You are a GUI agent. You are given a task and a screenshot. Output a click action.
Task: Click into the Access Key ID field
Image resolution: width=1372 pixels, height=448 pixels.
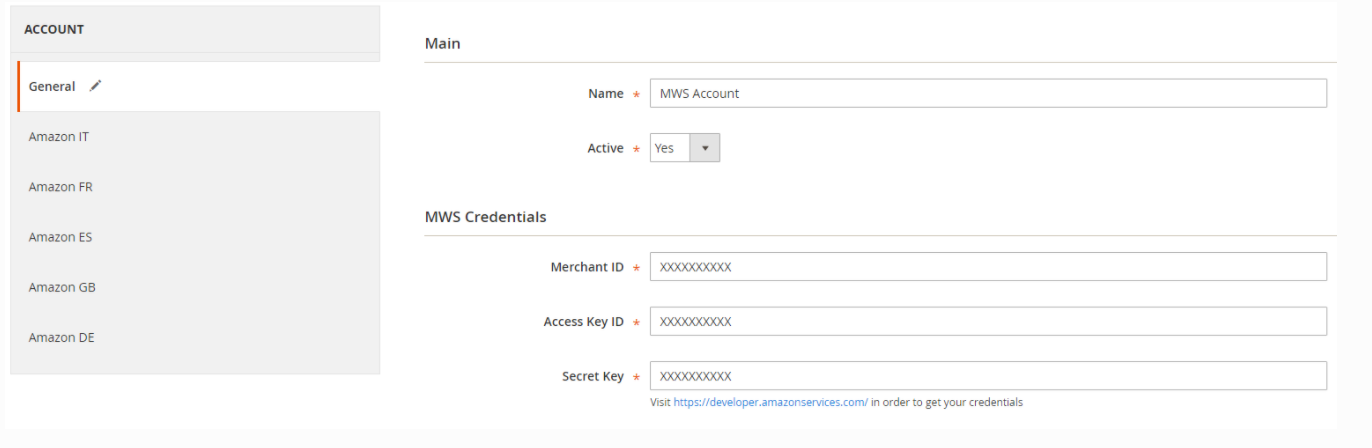click(988, 321)
